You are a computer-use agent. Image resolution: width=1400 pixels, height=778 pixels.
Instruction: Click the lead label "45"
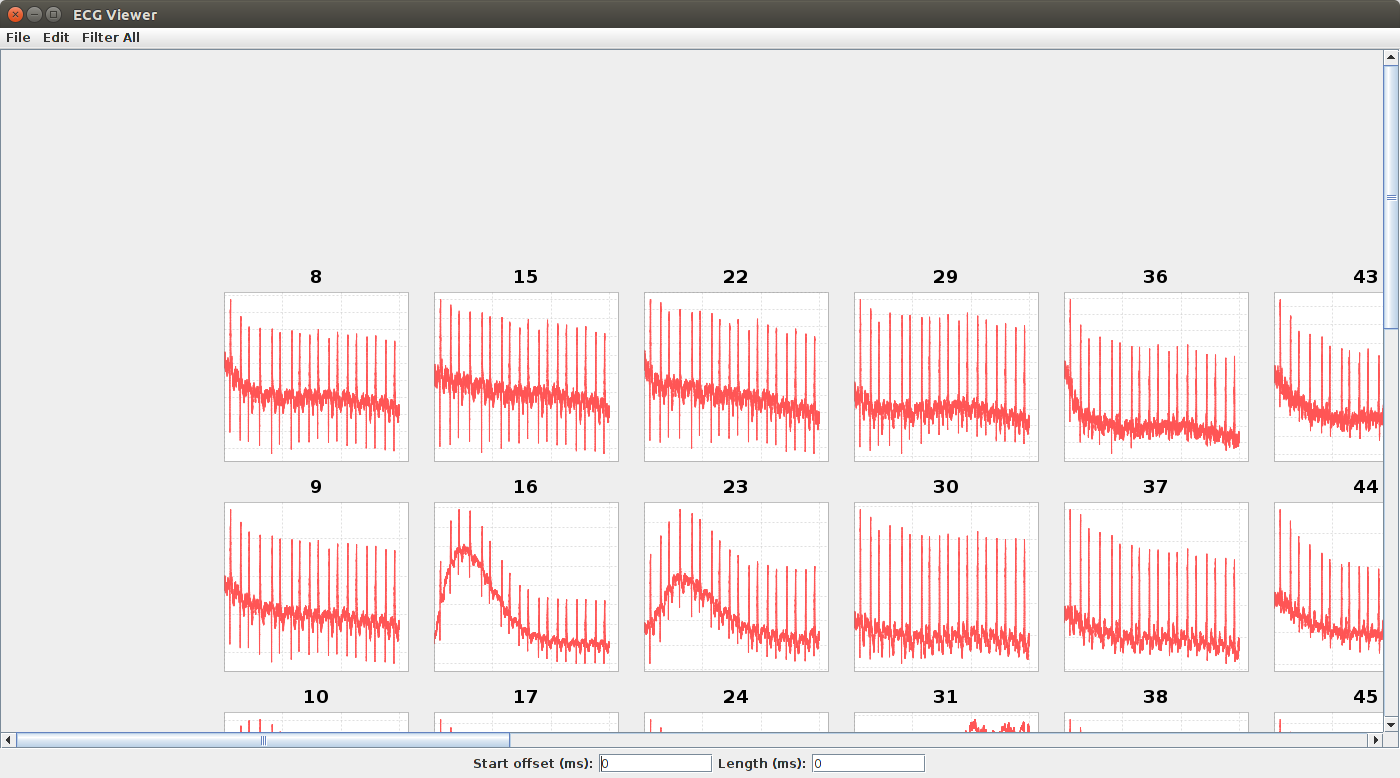(x=1366, y=697)
